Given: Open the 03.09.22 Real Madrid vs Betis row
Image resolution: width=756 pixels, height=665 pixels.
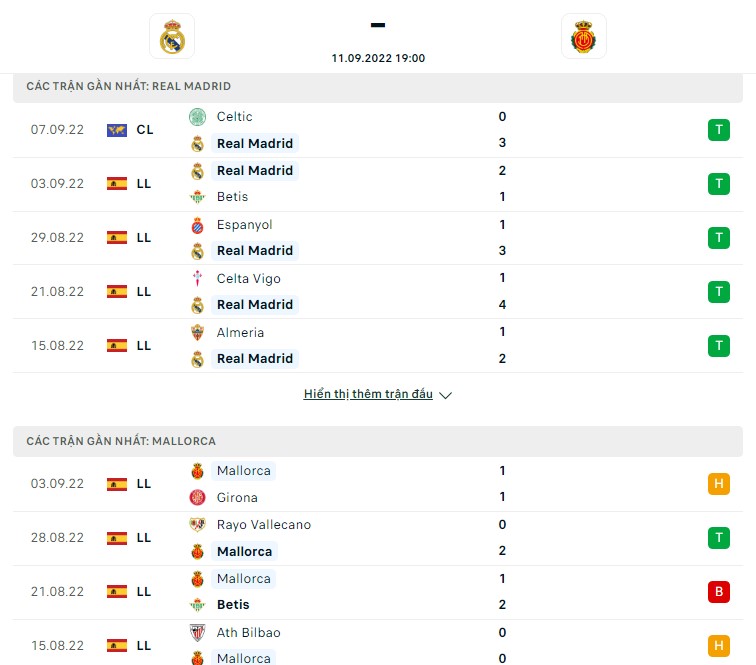Looking at the screenshot, I should 378,184.
